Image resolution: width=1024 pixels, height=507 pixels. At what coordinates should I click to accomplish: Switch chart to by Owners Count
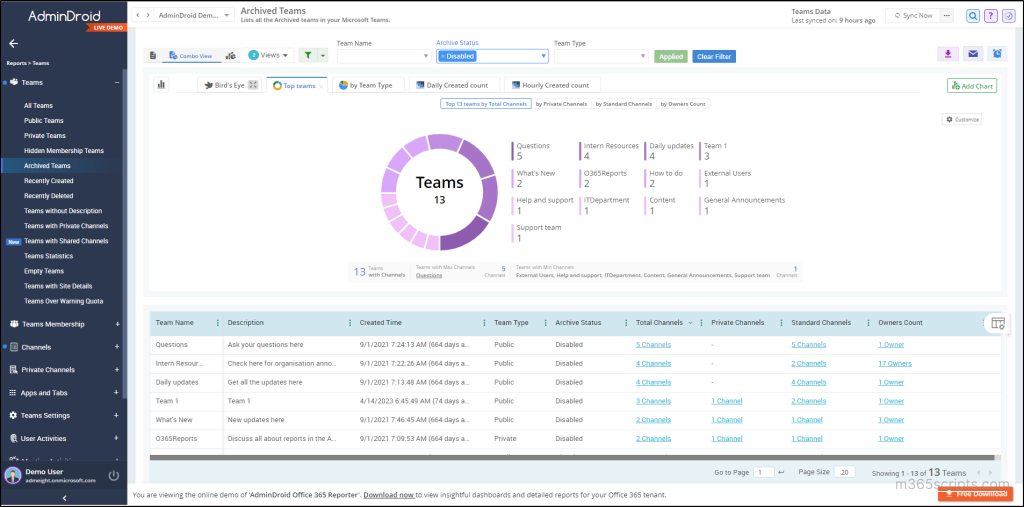click(682, 104)
